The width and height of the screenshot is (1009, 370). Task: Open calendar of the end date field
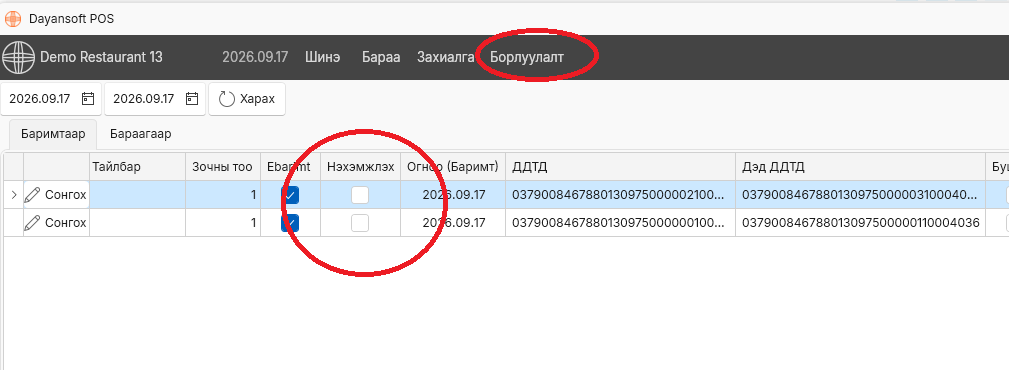coord(192,99)
